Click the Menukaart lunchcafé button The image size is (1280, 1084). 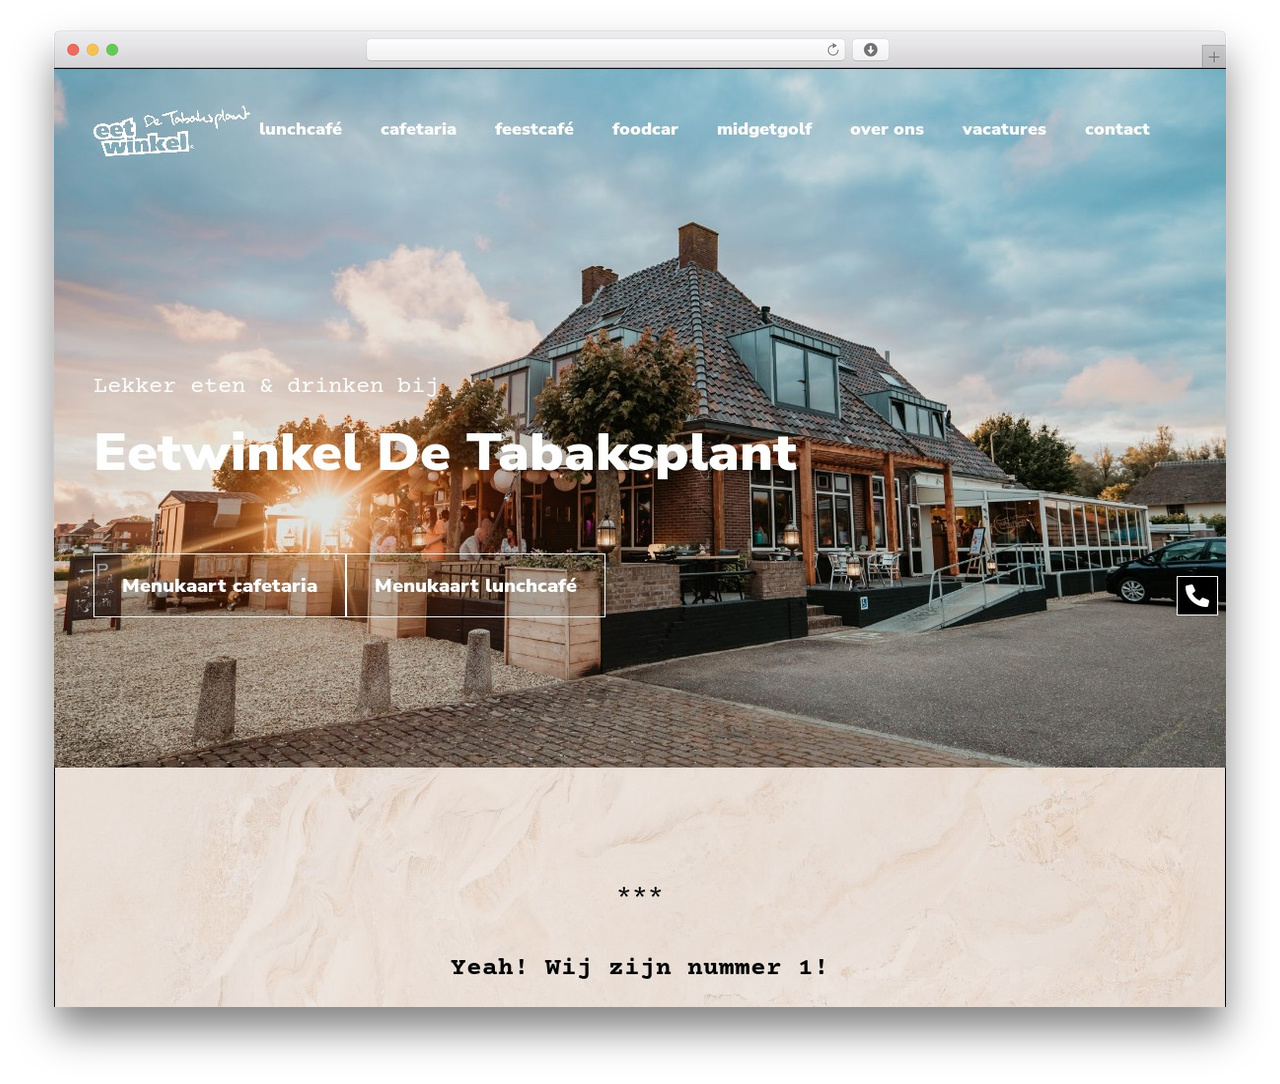476,586
